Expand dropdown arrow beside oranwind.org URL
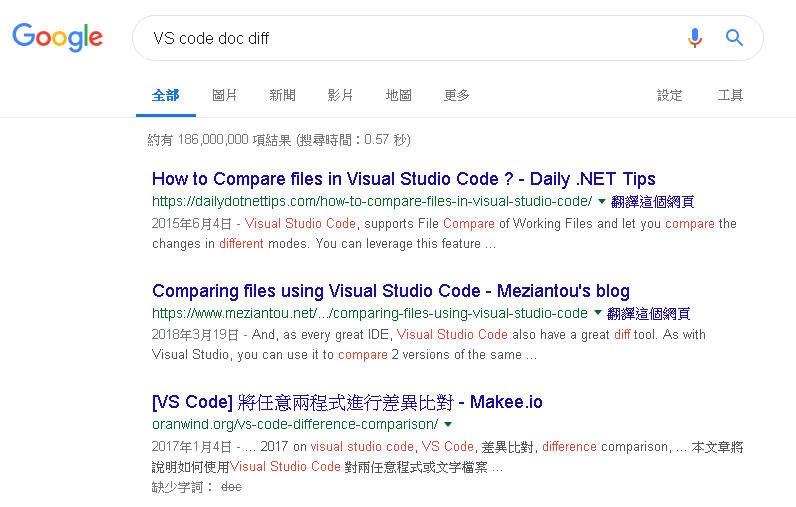The height and width of the screenshot is (507, 796). [448, 424]
